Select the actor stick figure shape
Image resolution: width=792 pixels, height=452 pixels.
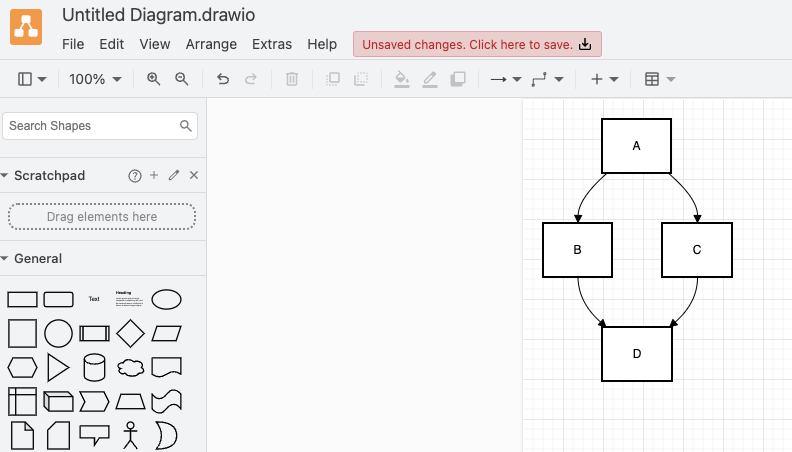(130, 436)
